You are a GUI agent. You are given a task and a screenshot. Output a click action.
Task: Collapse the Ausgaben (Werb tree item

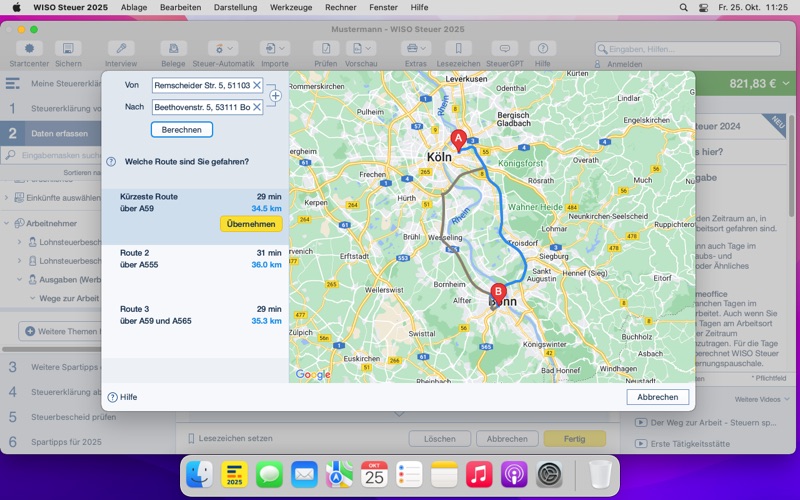point(19,280)
